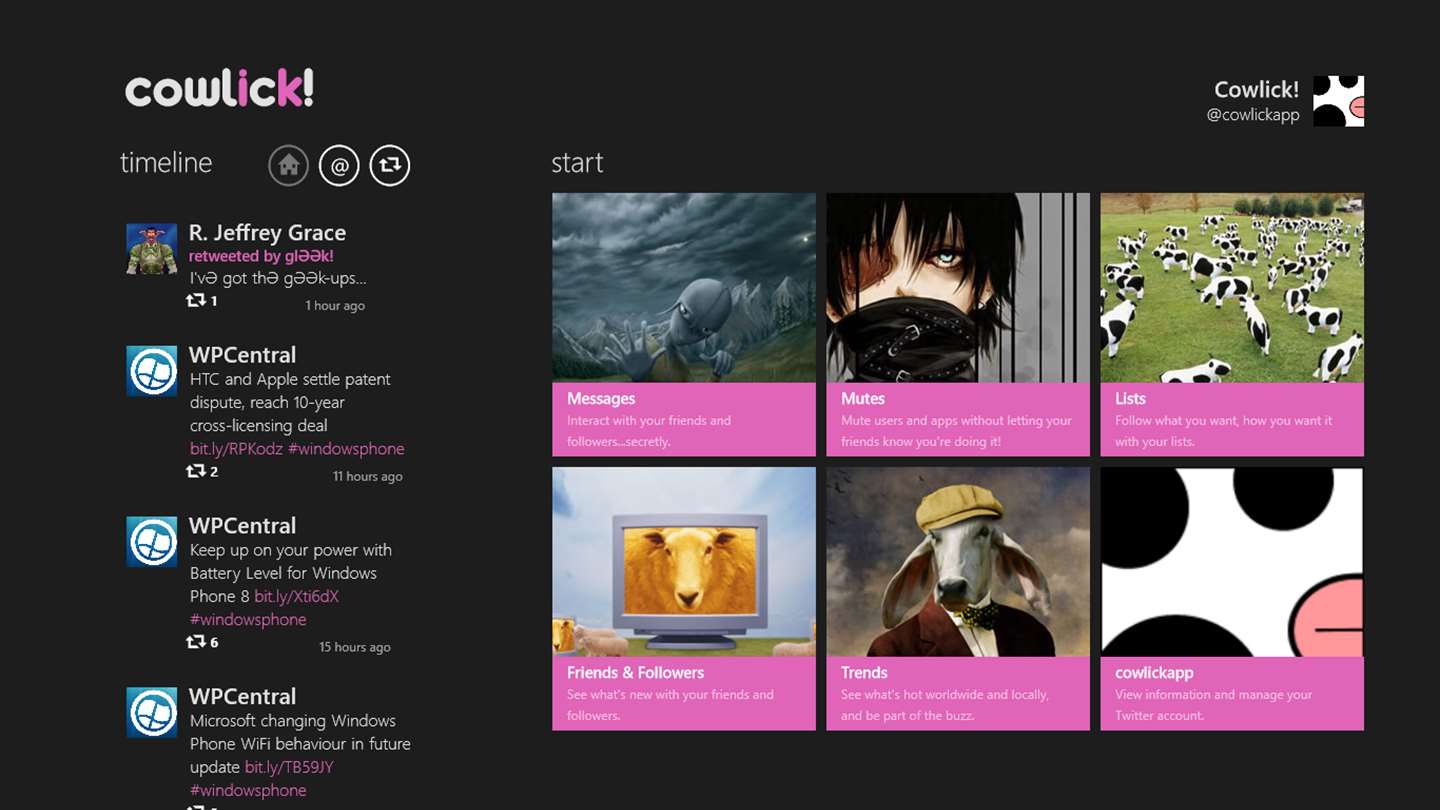The height and width of the screenshot is (810, 1440).
Task: Click retweet icon on Battery Level tweet
Action: point(196,642)
